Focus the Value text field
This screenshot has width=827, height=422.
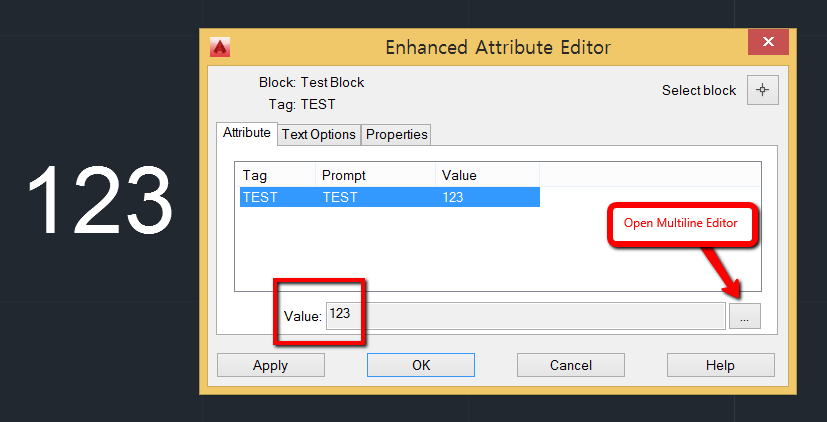click(525, 316)
